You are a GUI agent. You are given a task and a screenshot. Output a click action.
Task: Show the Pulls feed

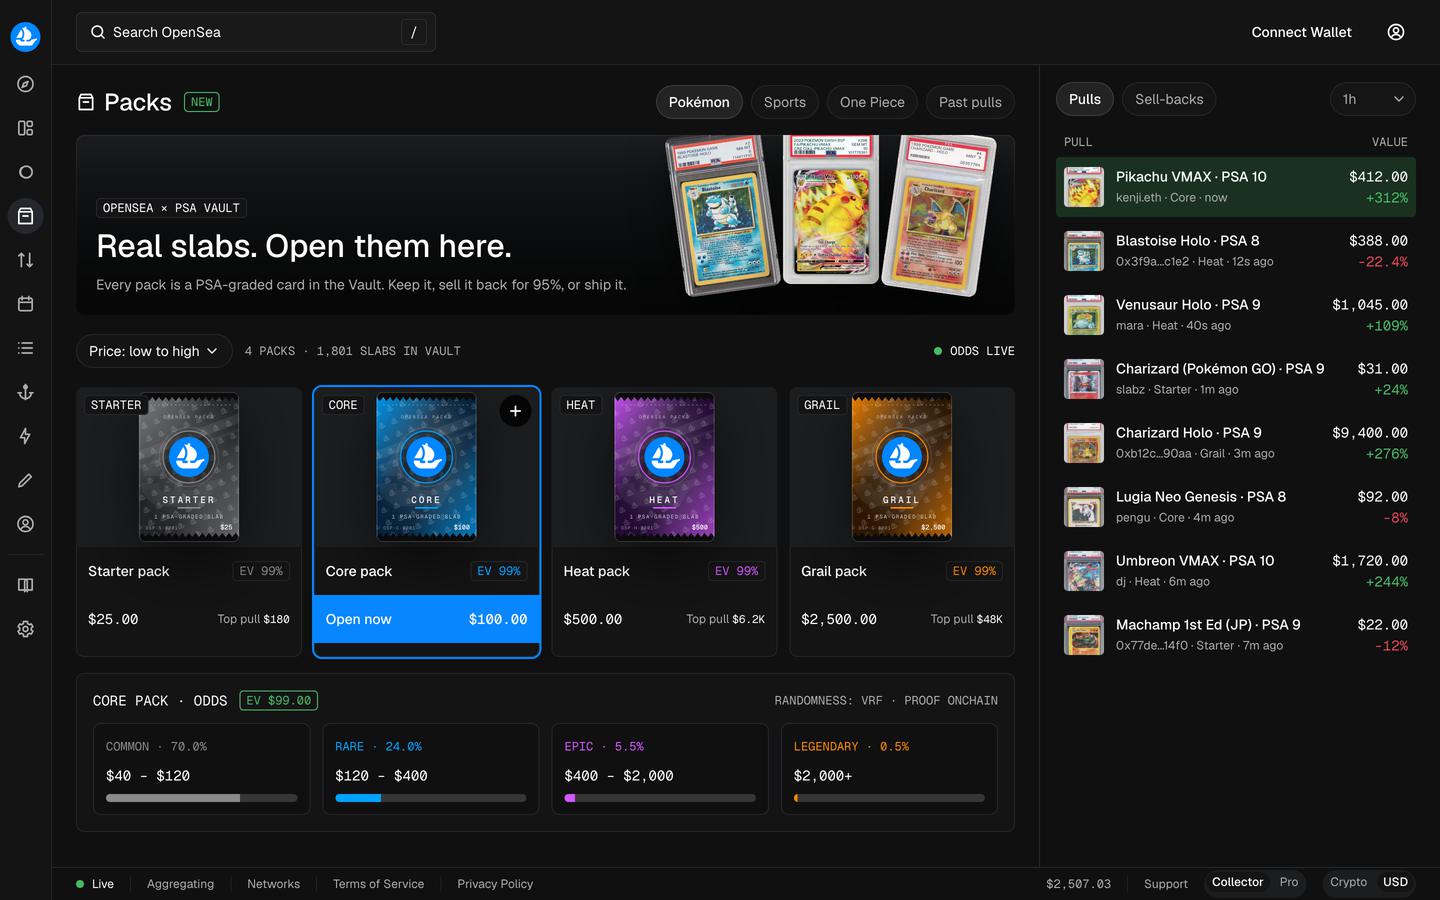coord(1085,99)
